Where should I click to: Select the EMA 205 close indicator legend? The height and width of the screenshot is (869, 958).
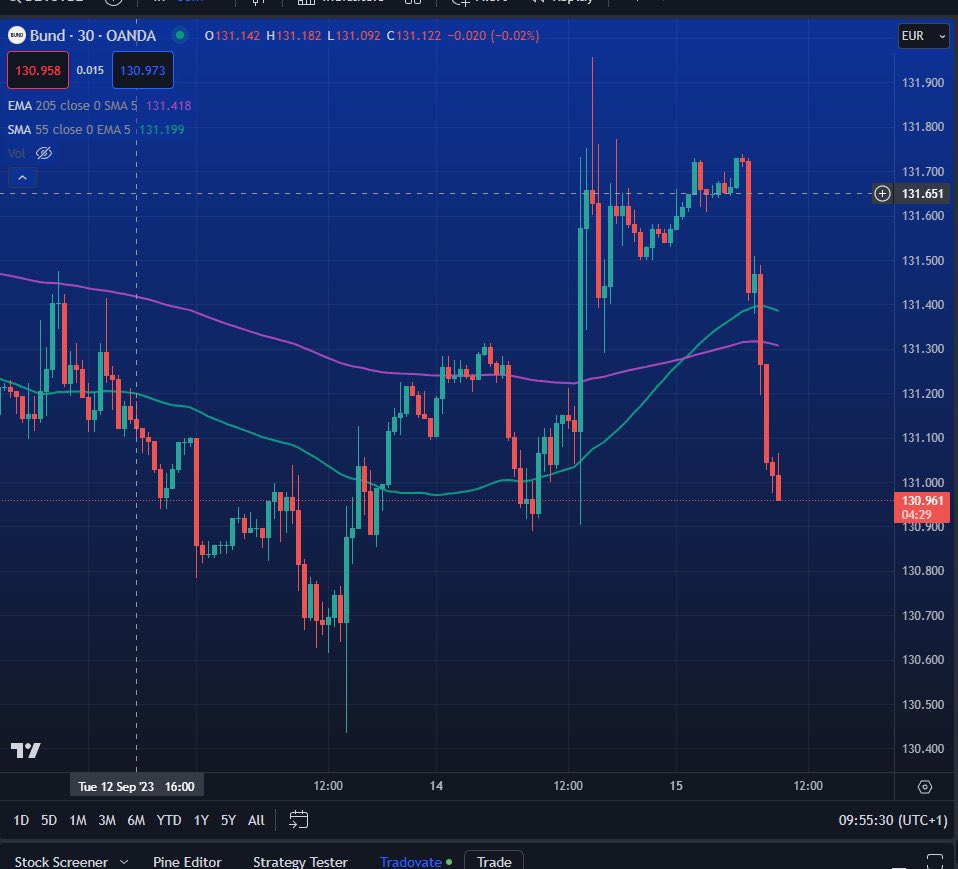click(x=72, y=106)
